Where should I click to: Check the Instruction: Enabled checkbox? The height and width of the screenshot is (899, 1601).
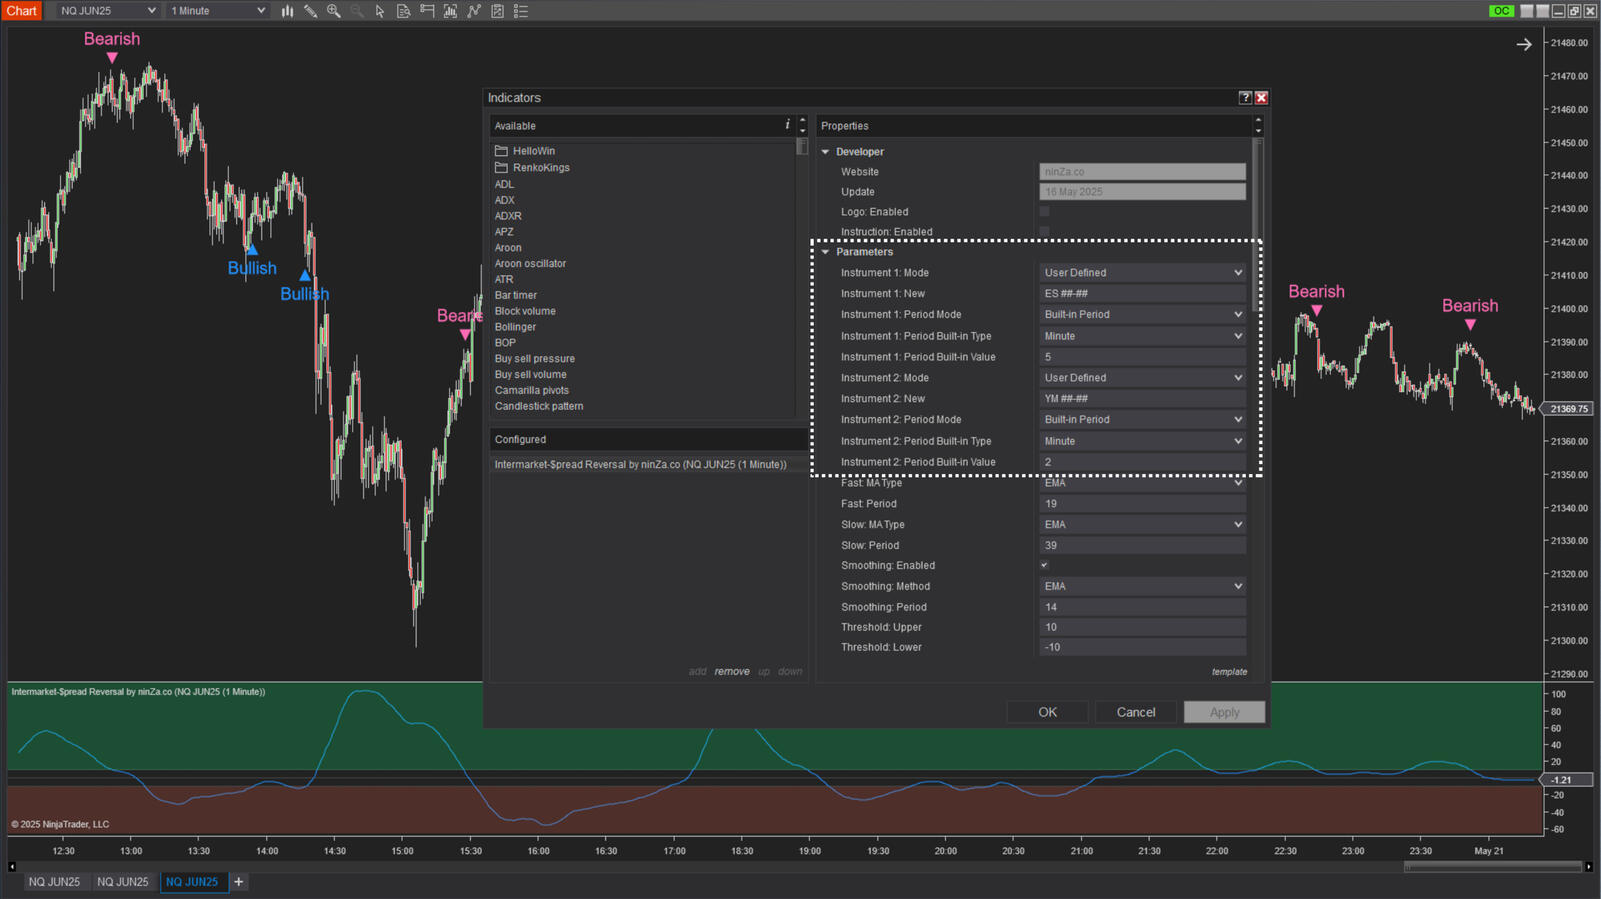click(1045, 232)
